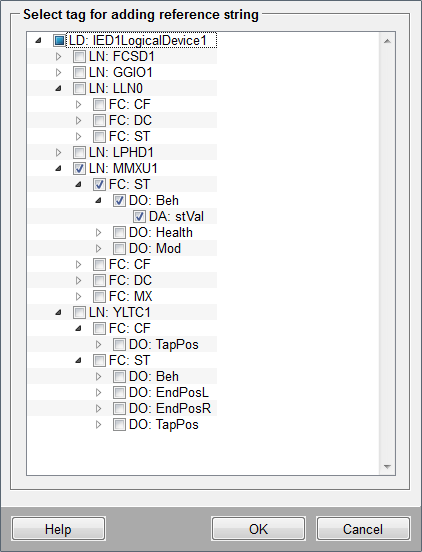Check the DO: EndPosL checkbox
Image resolution: width=422 pixels, height=552 pixels.
point(119,393)
